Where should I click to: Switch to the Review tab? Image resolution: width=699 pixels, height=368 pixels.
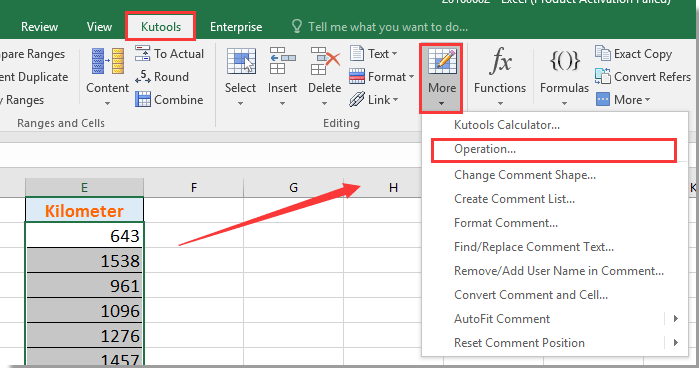(39, 27)
